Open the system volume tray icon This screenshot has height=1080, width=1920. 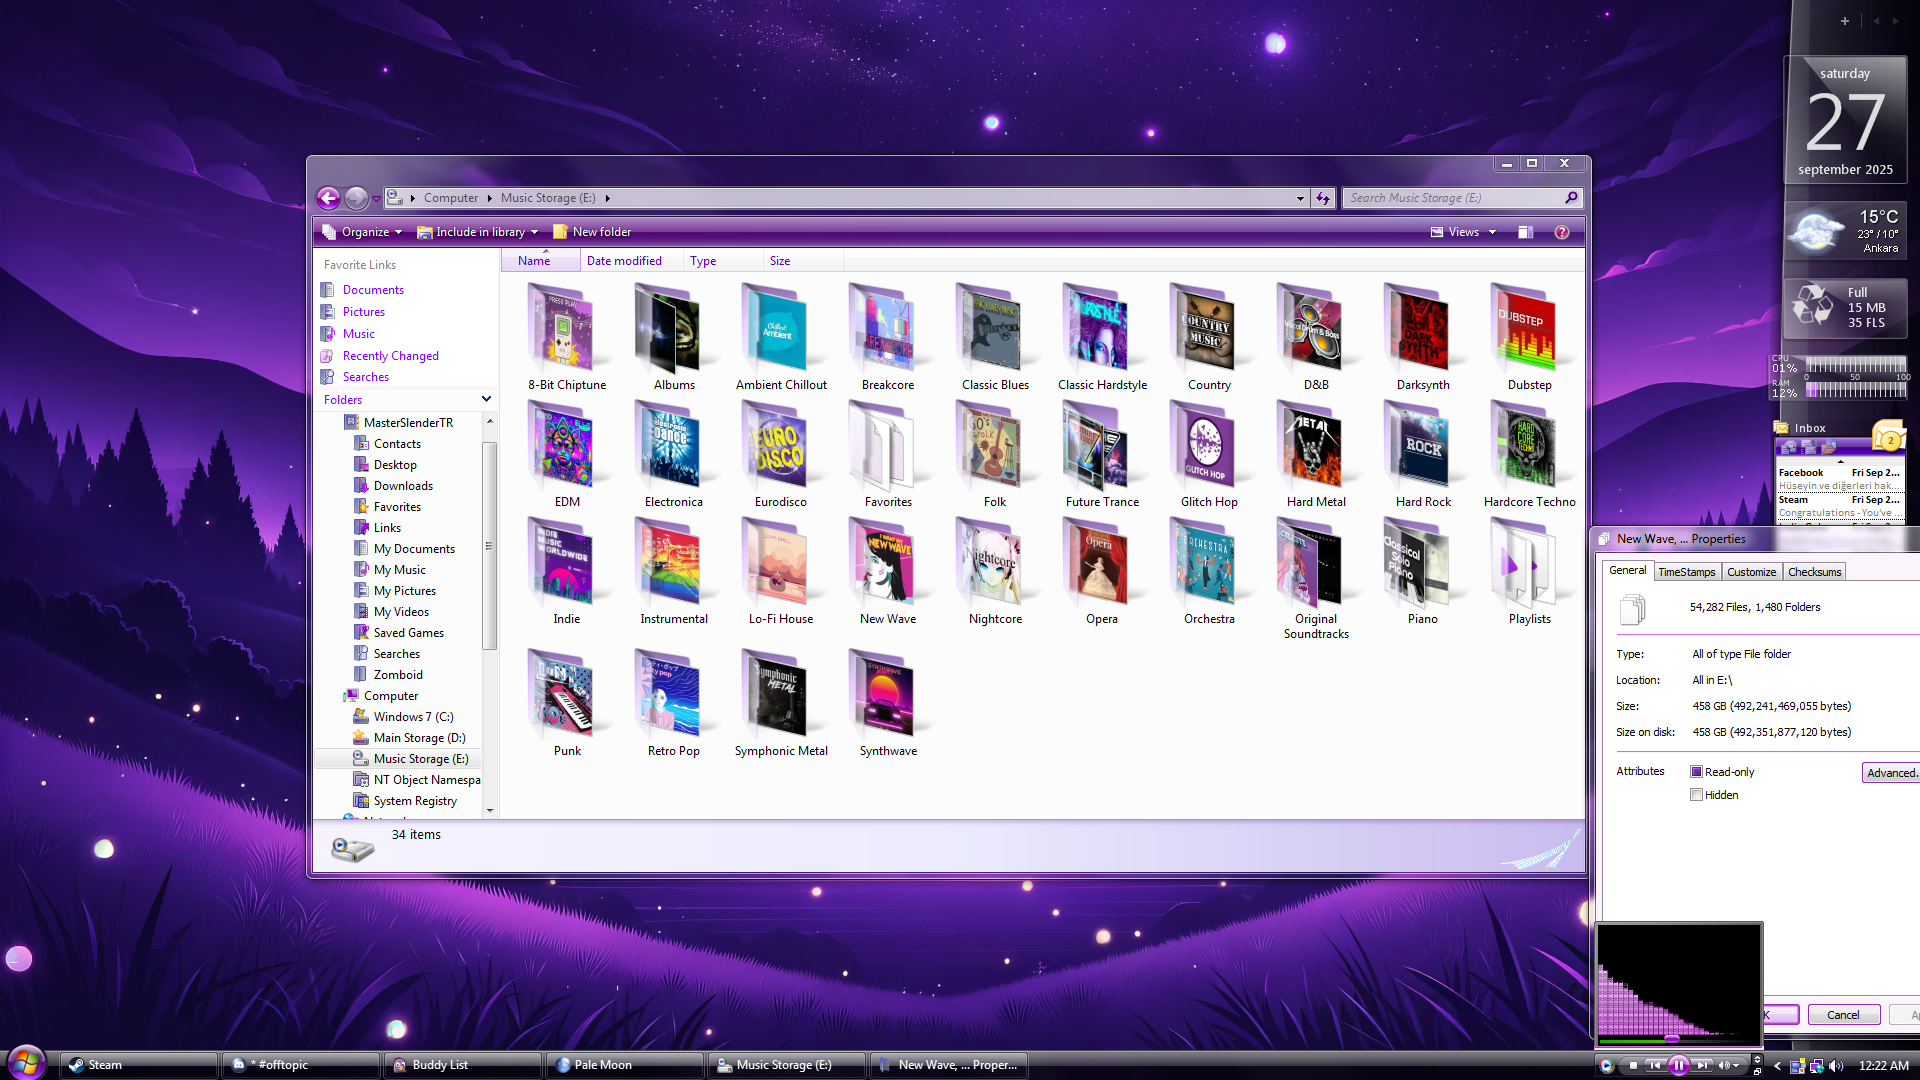coord(1836,1066)
